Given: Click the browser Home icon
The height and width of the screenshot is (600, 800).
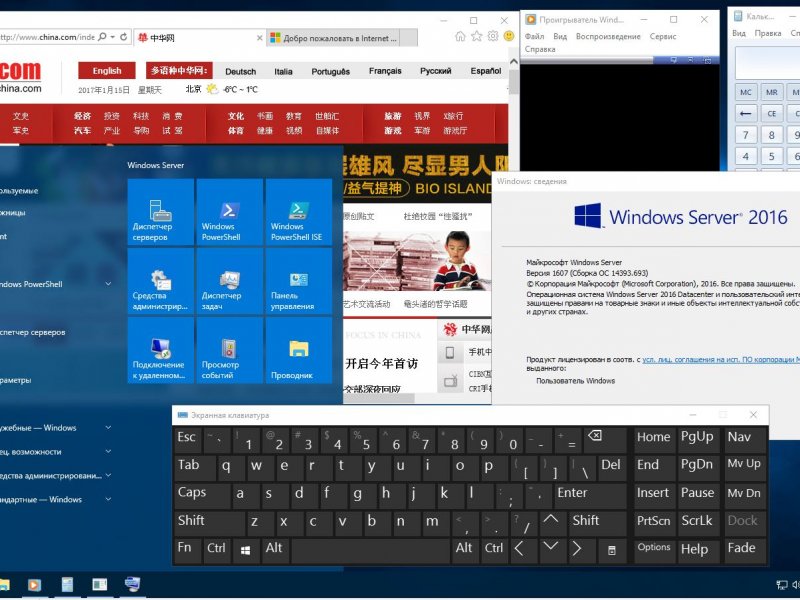Looking at the screenshot, I should click(x=460, y=36).
